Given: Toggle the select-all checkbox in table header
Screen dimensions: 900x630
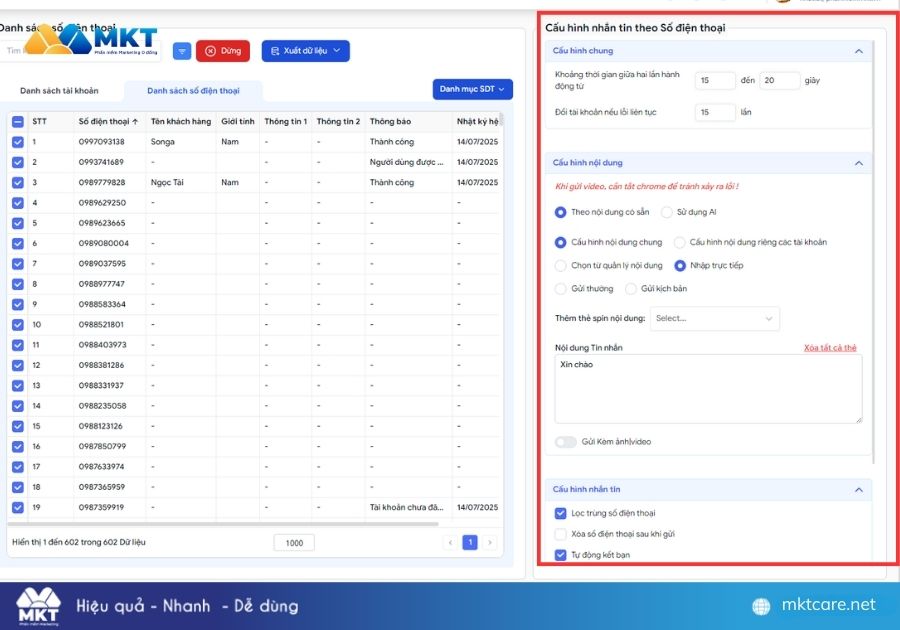Looking at the screenshot, I should click(18, 122).
